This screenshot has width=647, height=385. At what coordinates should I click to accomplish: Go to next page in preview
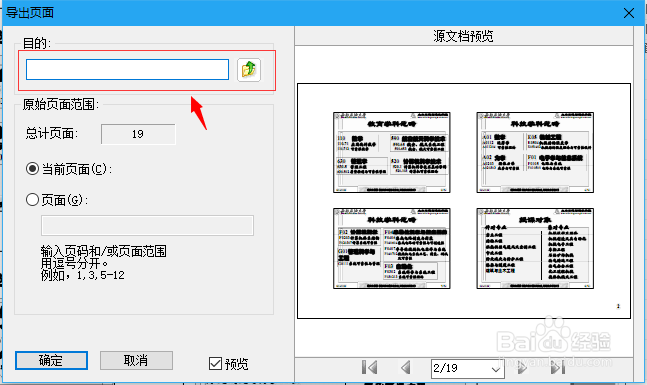point(522,367)
